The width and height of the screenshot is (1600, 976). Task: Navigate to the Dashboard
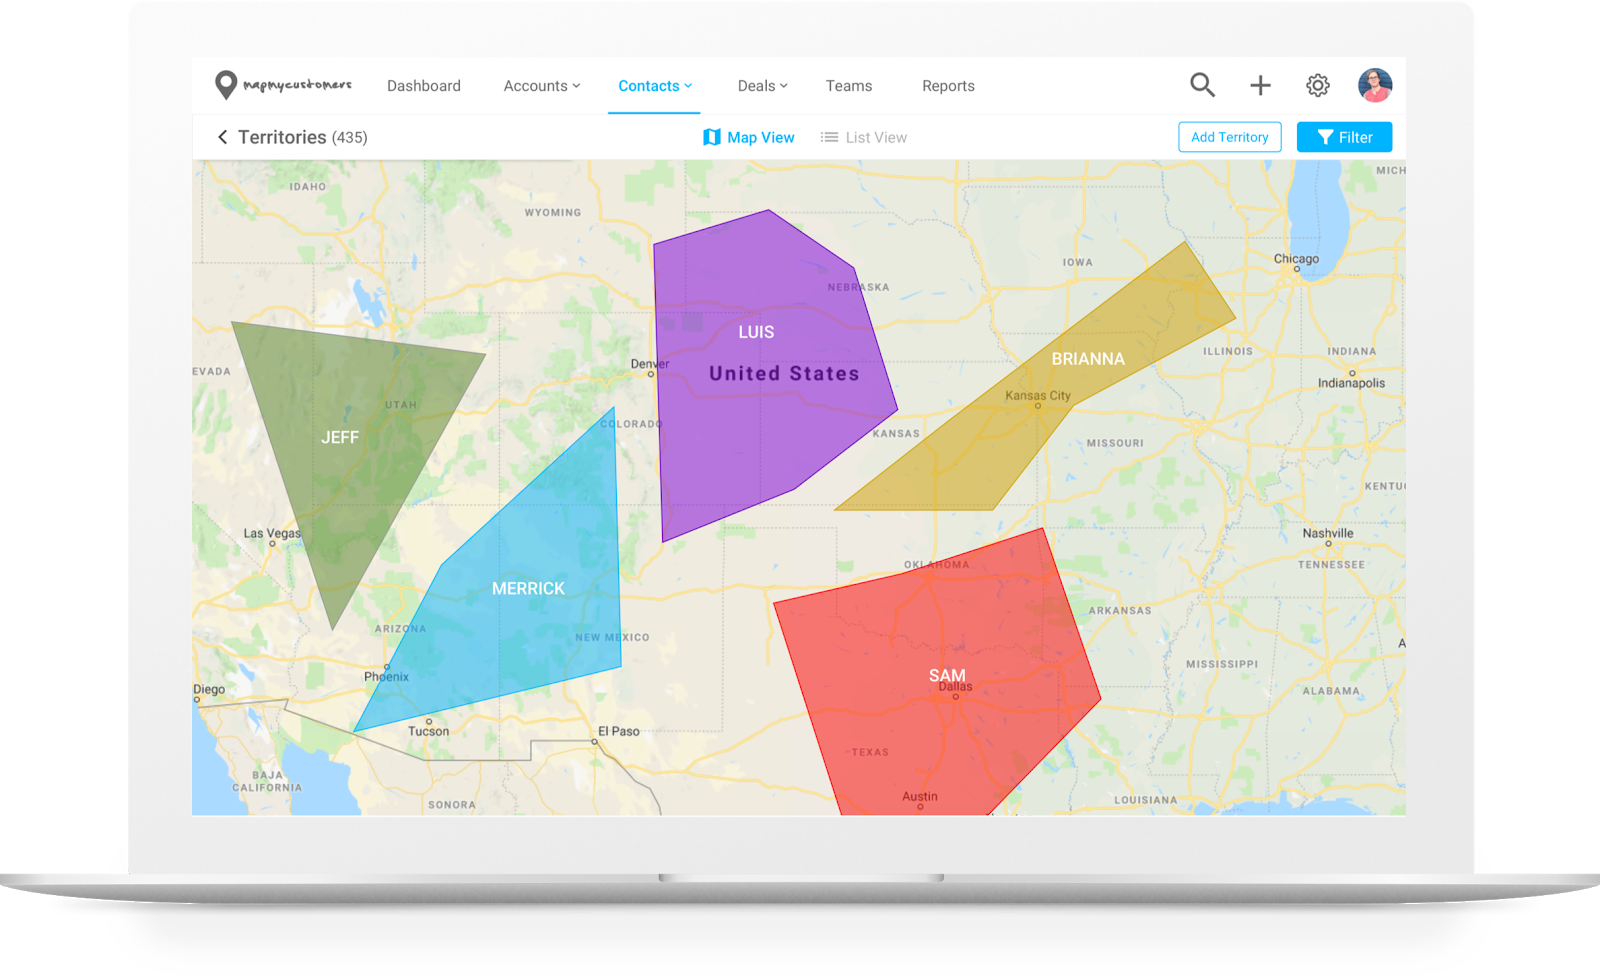pyautogui.click(x=424, y=85)
